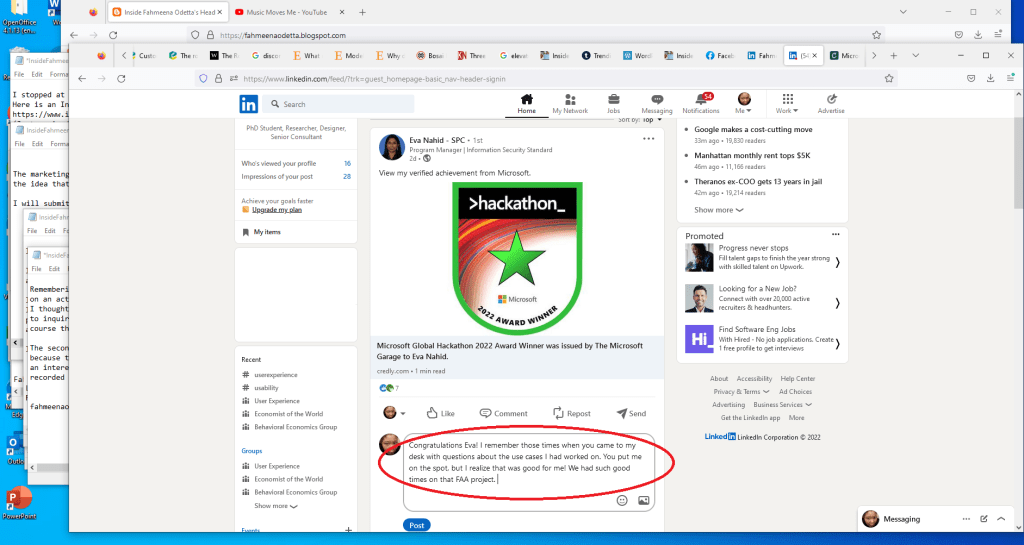The width and height of the screenshot is (1024, 545).
Task: Open Progress never stops Upwork ad
Action: coord(762,257)
